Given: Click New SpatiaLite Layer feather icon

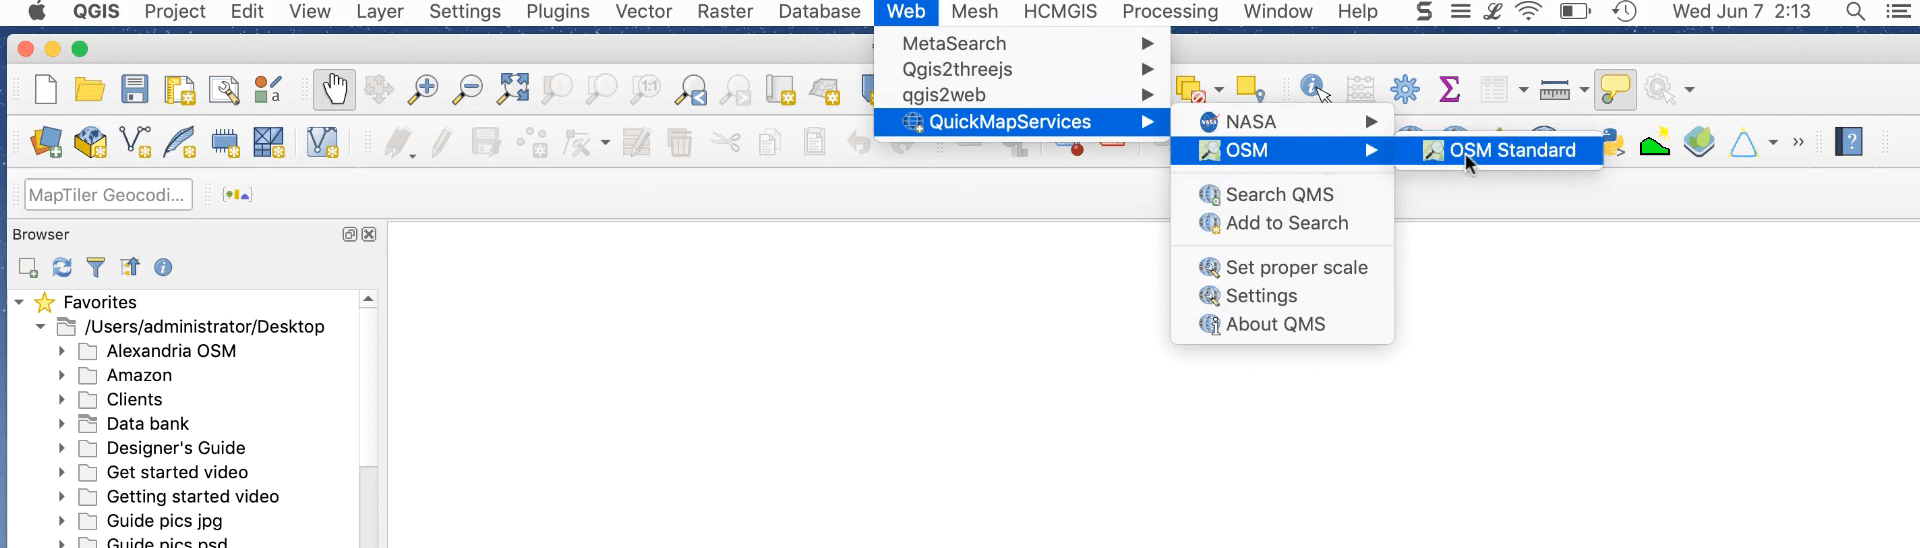Looking at the screenshot, I should pyautogui.click(x=180, y=143).
